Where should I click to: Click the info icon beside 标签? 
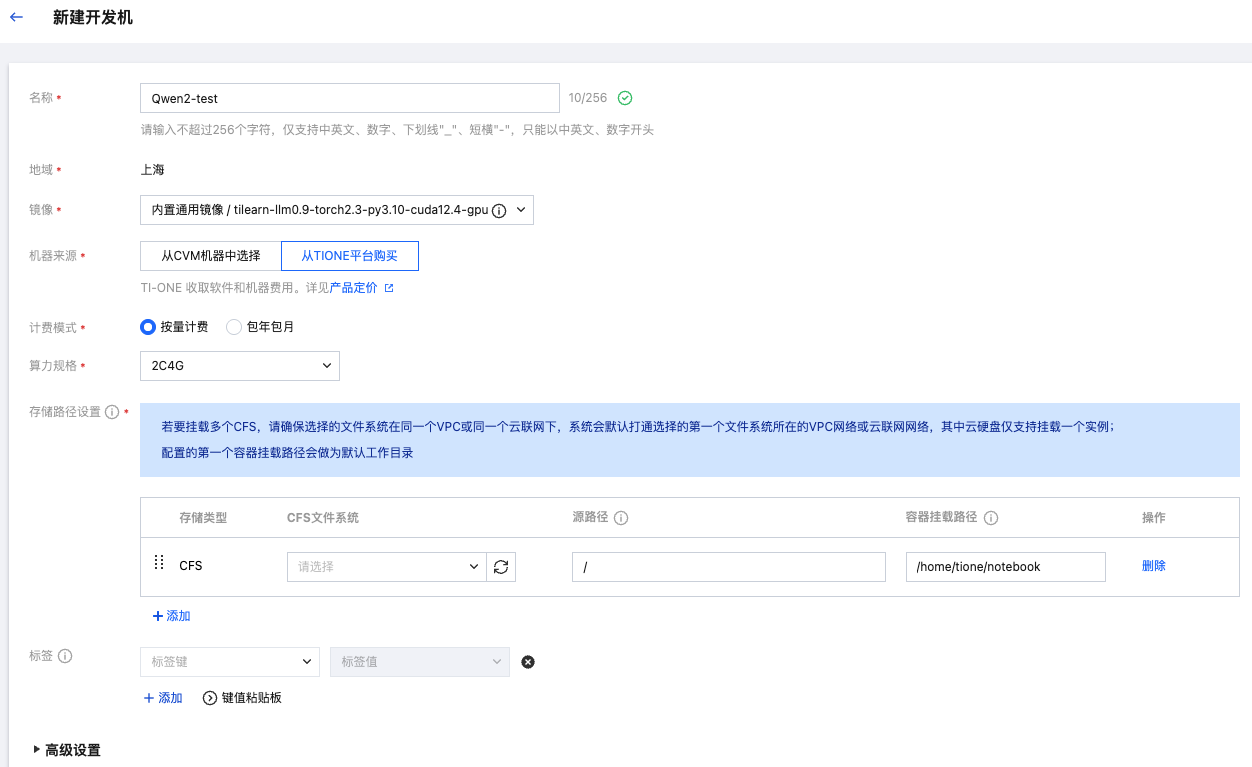coord(65,656)
